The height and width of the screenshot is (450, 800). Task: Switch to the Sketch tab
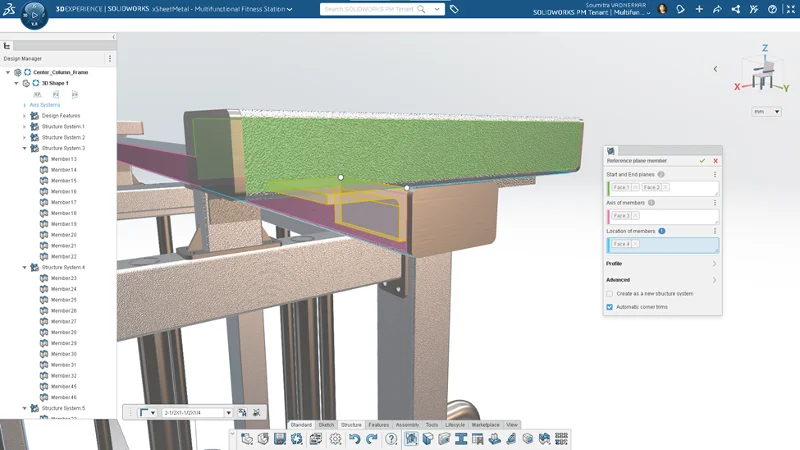(x=326, y=425)
